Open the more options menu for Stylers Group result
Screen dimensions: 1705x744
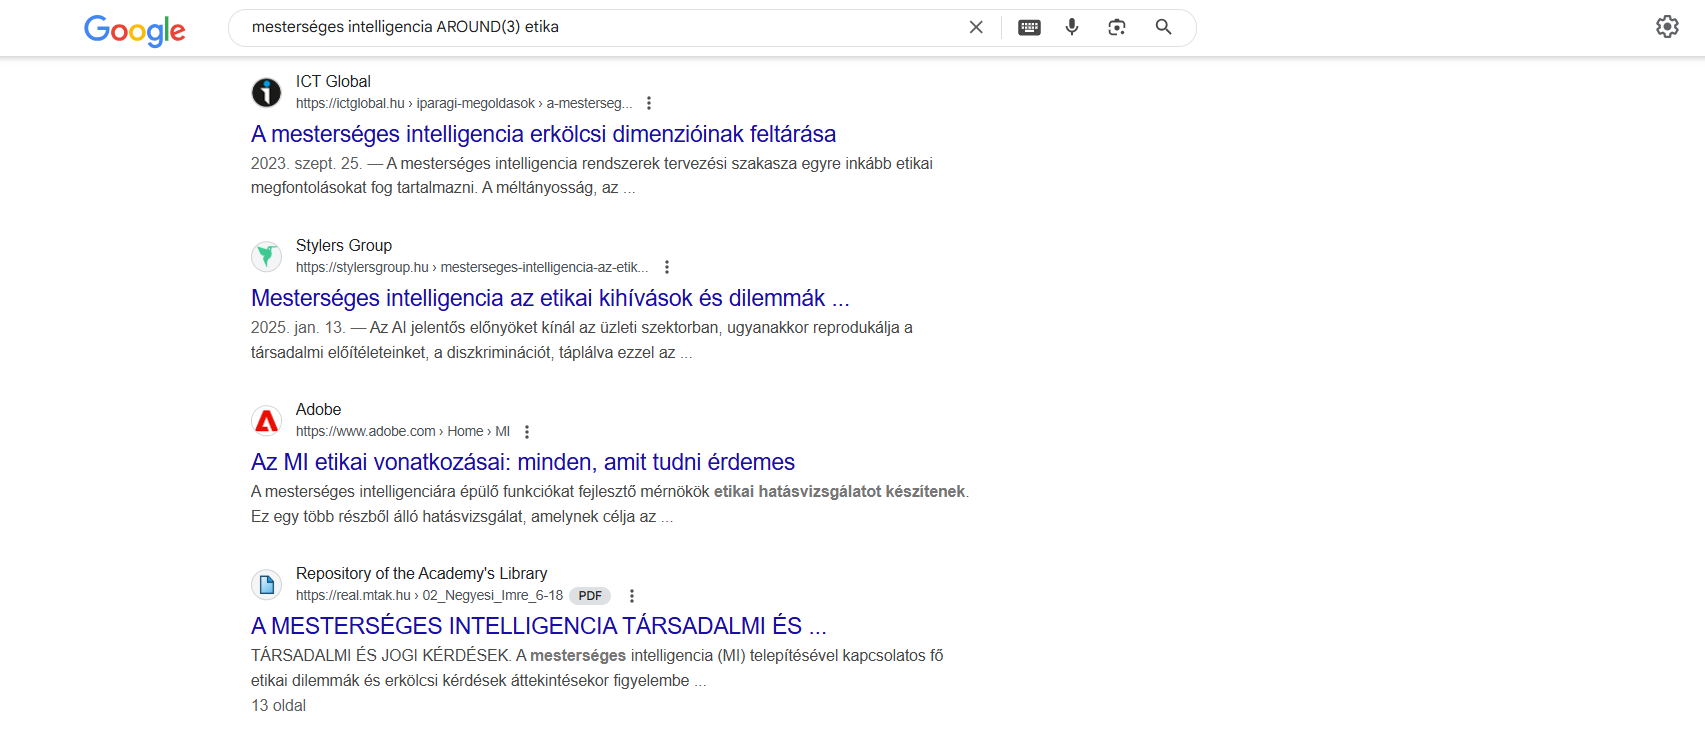[667, 267]
